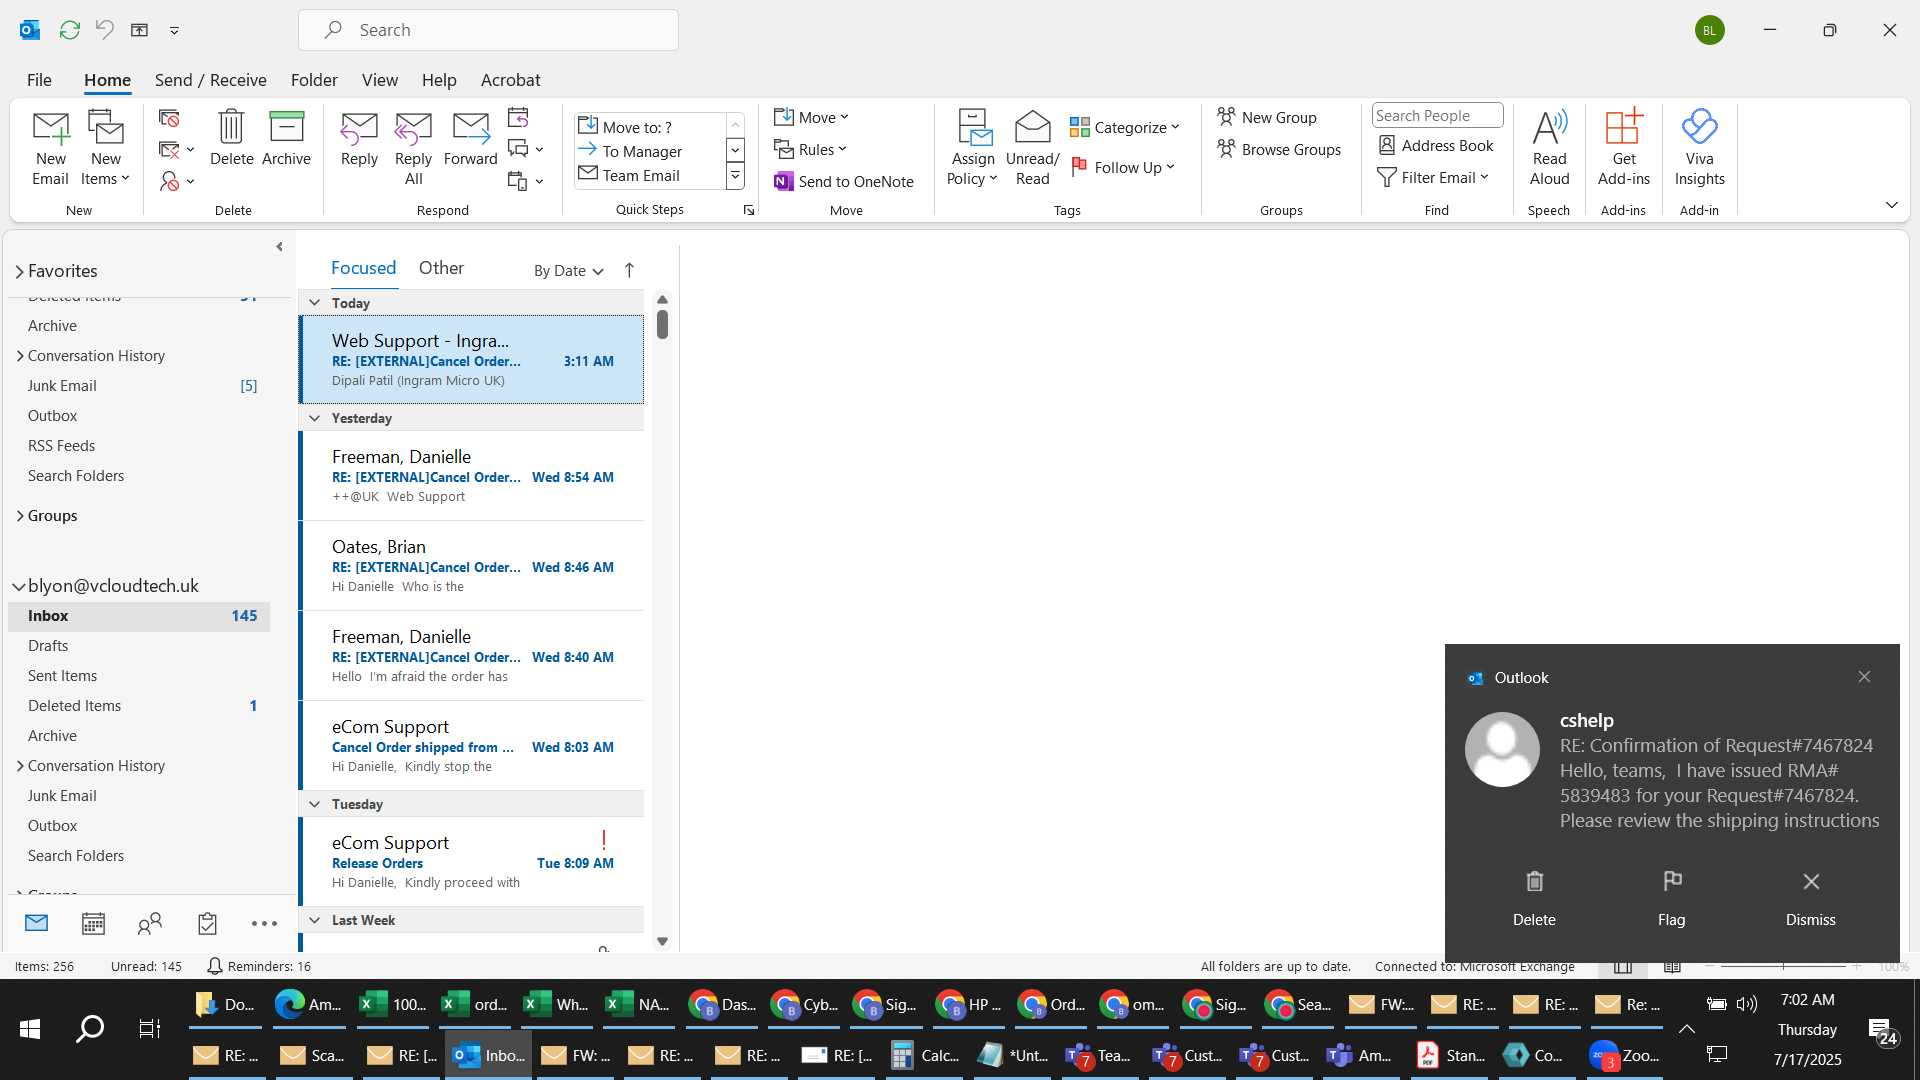Switch to People view icon
The width and height of the screenshot is (1920, 1080).
(x=150, y=923)
